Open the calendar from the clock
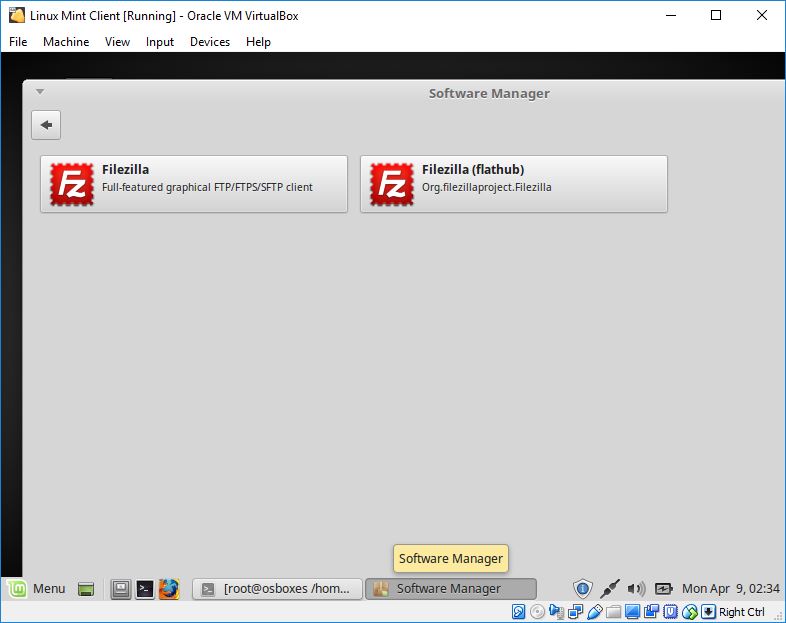The height and width of the screenshot is (623, 786). pyautogui.click(x=730, y=588)
